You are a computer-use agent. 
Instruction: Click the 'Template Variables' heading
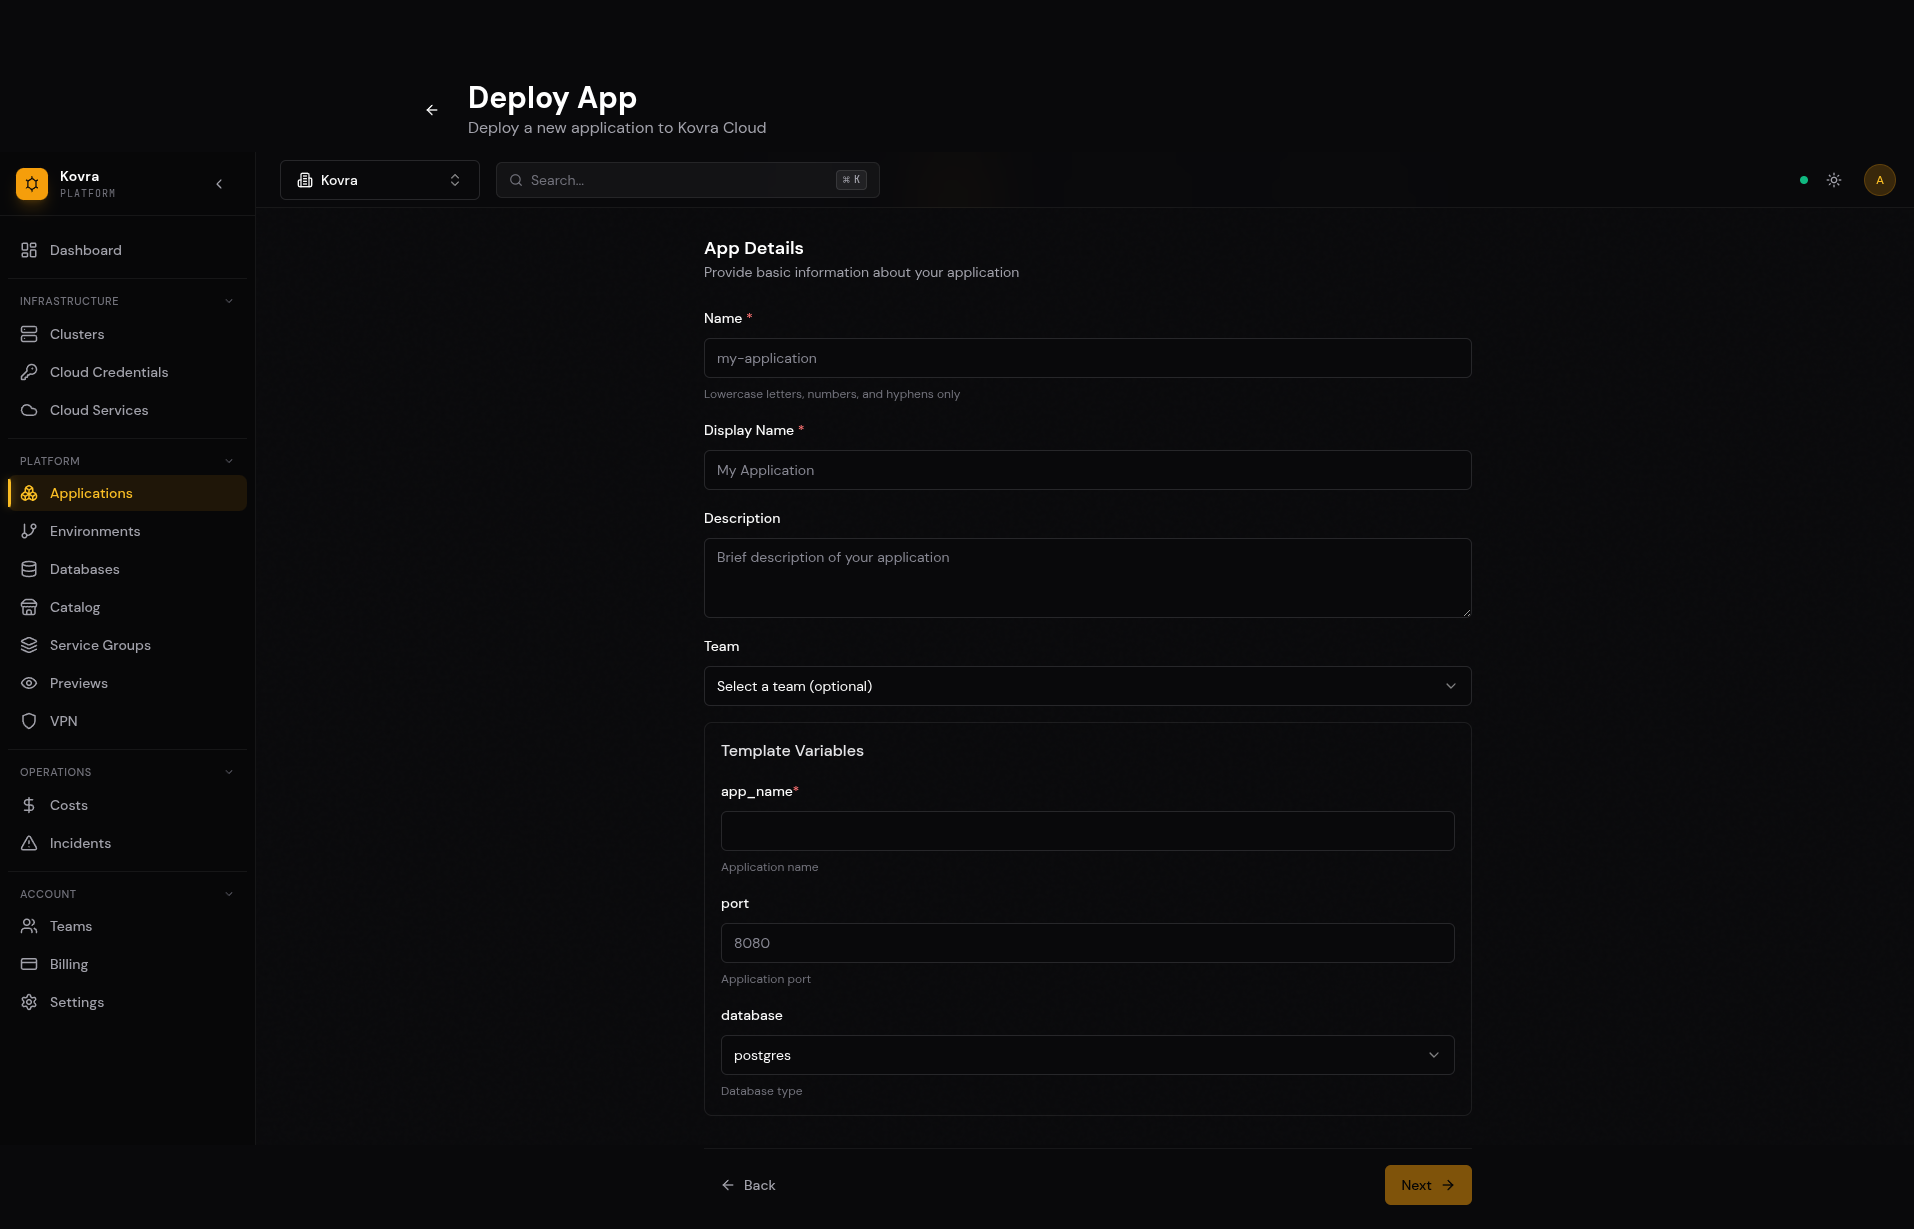[x=792, y=751]
